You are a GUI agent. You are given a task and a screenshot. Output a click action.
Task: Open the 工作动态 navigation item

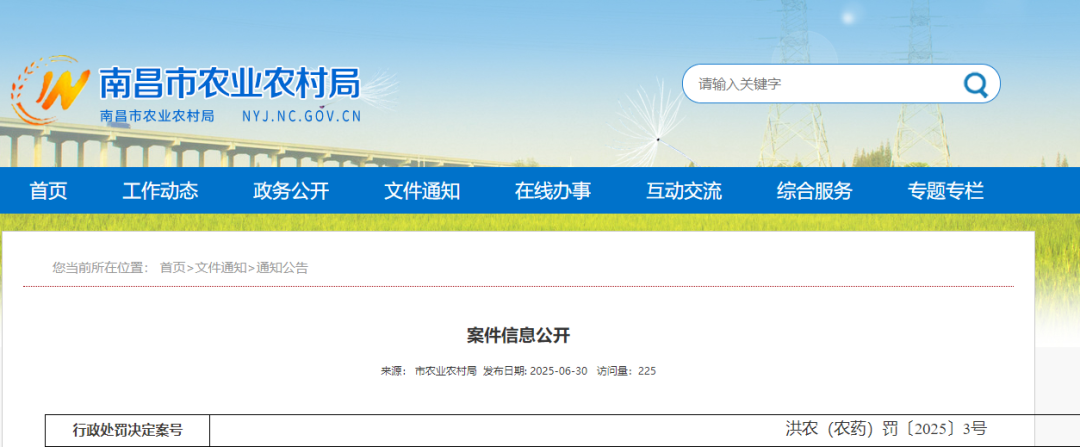pos(160,191)
